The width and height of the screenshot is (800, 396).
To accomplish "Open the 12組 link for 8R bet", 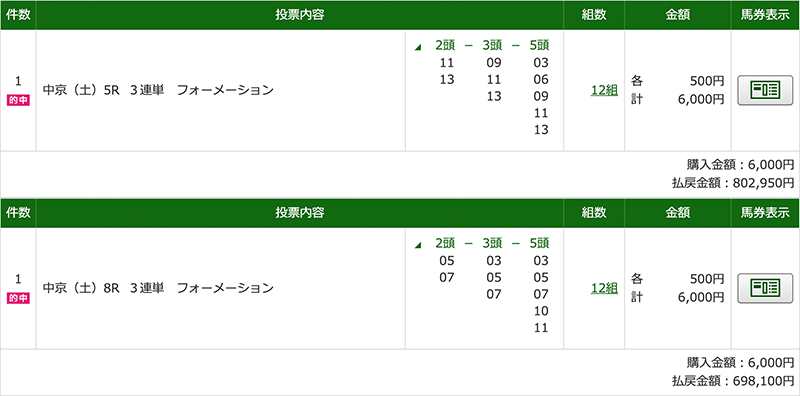I will (x=604, y=288).
